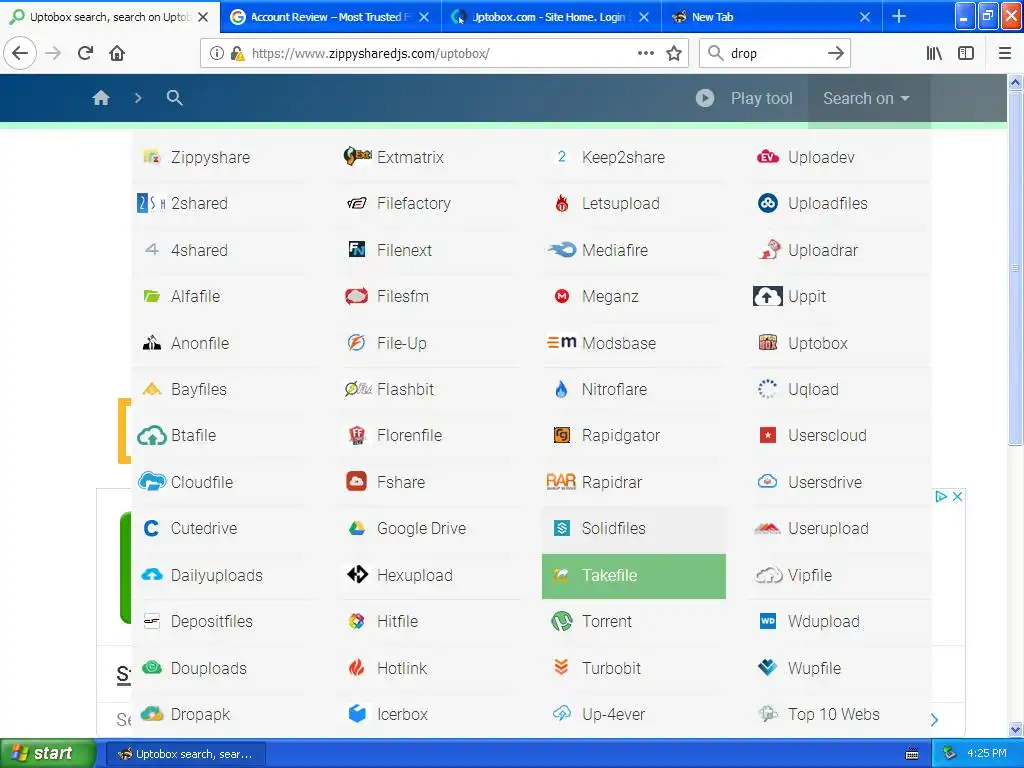The width and height of the screenshot is (1024, 768).
Task: Close the advertisement with X icon
Action: [x=957, y=496]
